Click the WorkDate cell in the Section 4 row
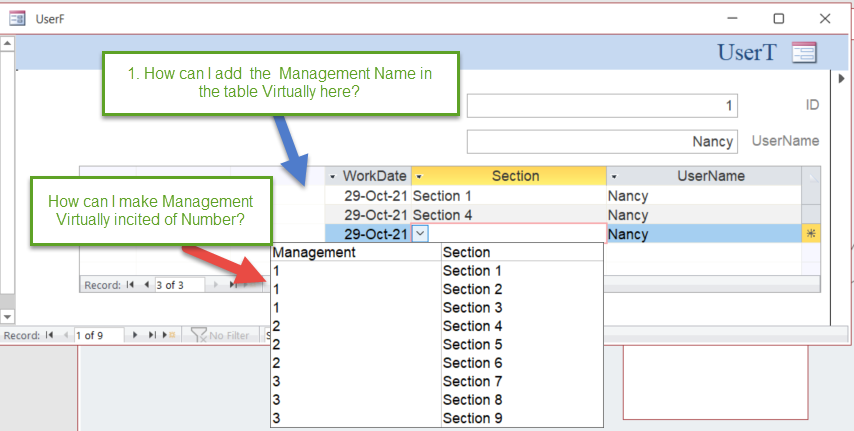 368,215
